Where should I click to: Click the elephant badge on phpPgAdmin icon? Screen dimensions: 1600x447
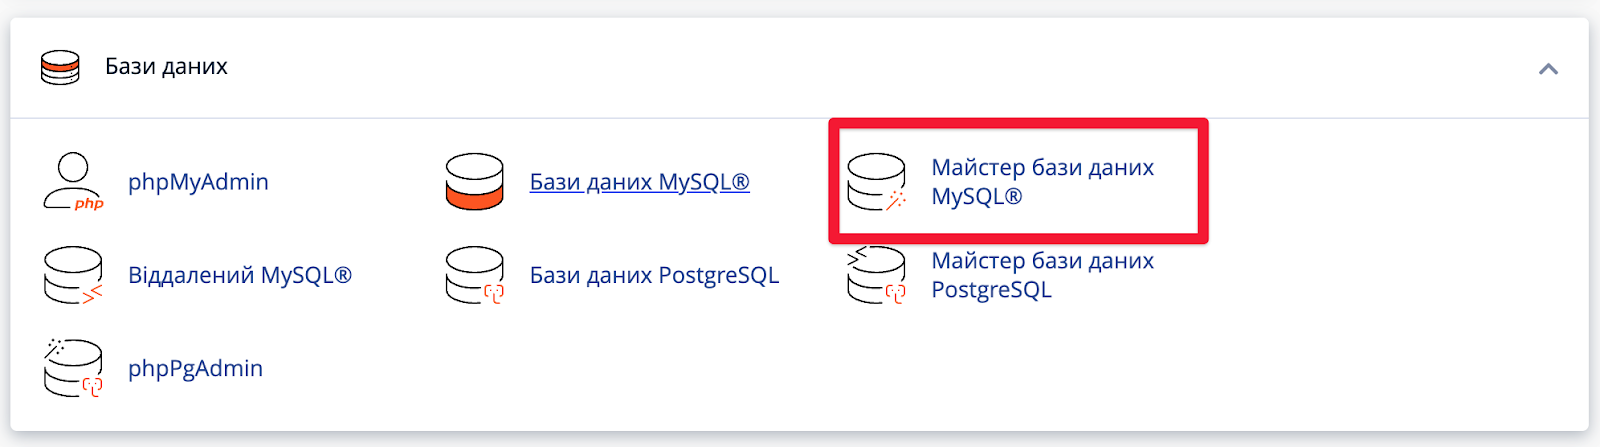(92, 386)
